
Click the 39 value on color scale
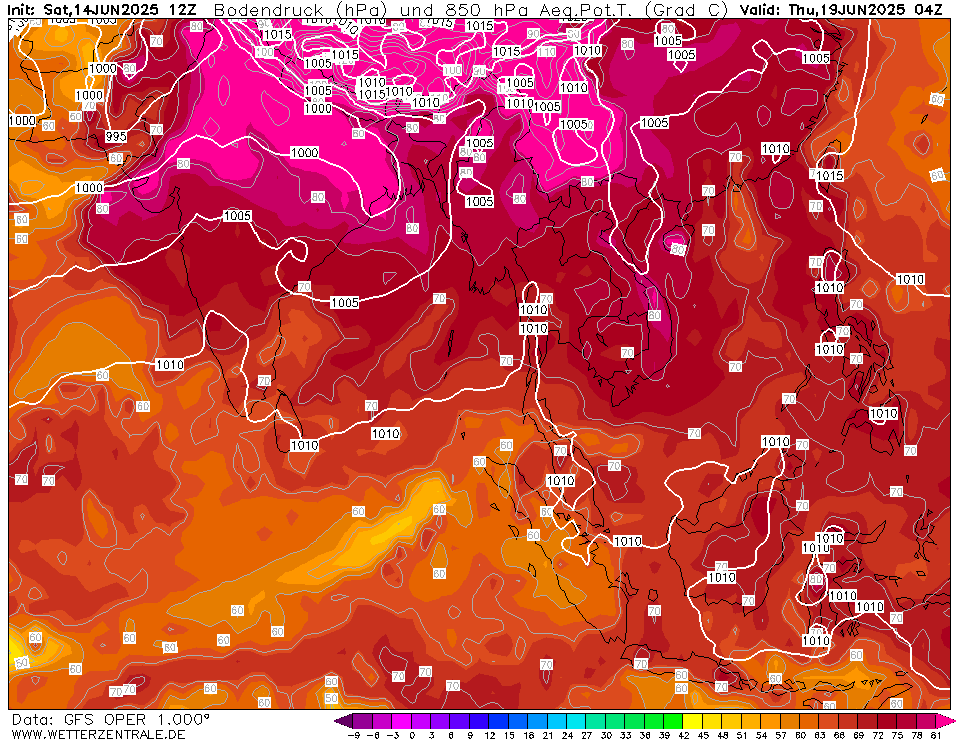(x=664, y=735)
